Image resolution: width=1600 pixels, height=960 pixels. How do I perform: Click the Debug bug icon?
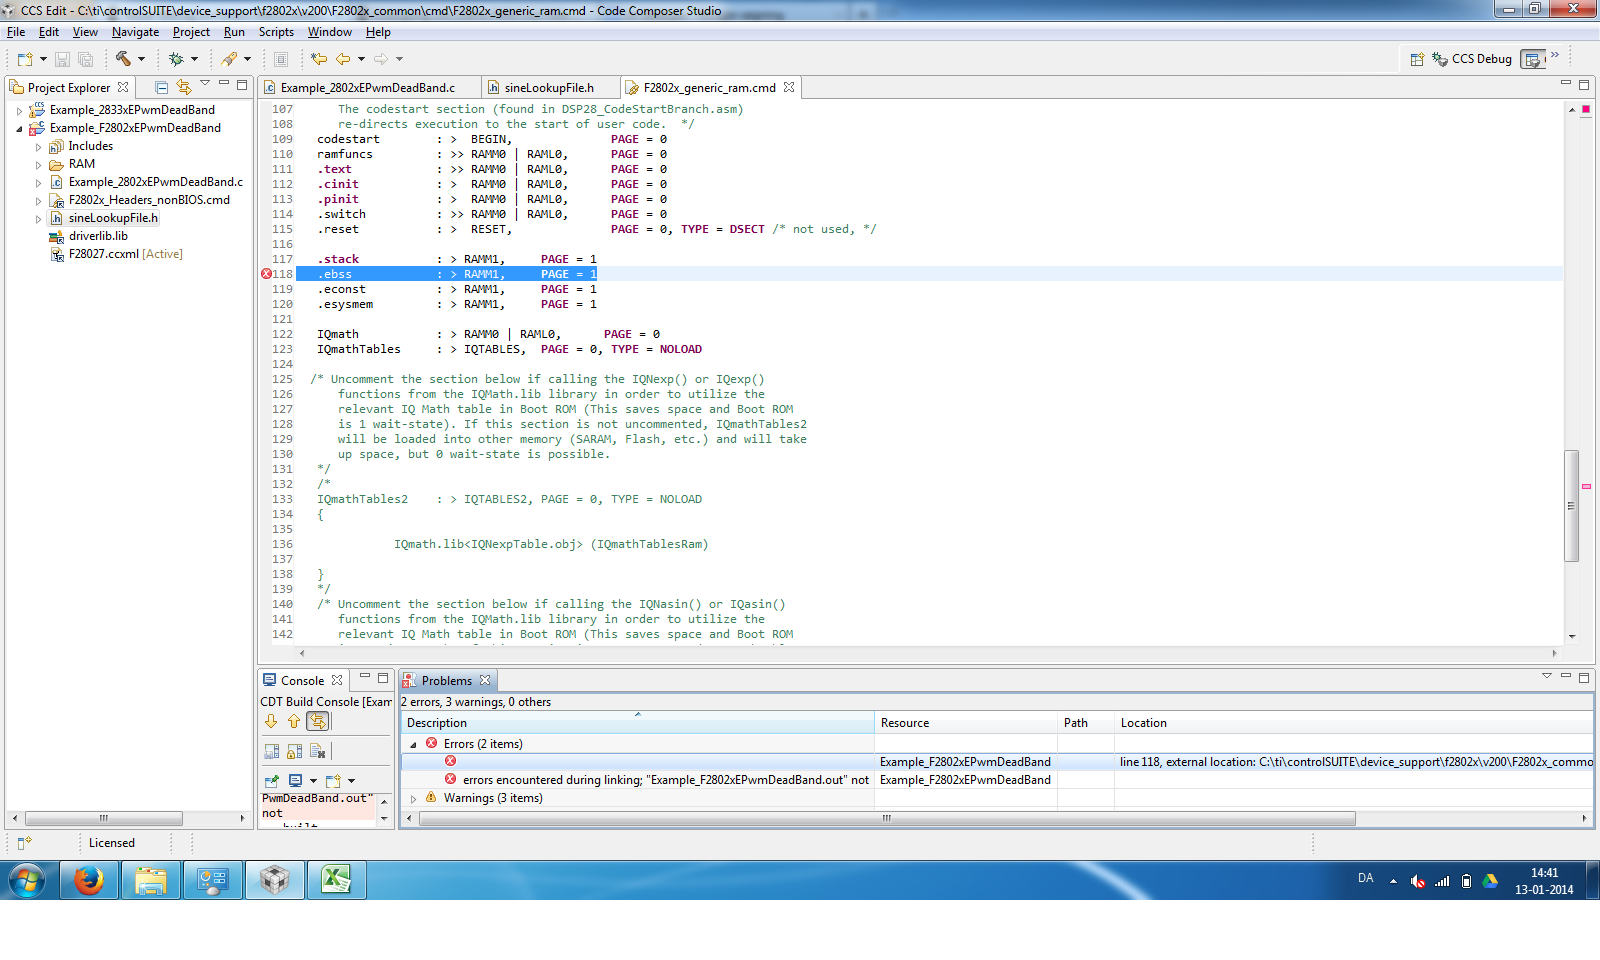tap(176, 59)
